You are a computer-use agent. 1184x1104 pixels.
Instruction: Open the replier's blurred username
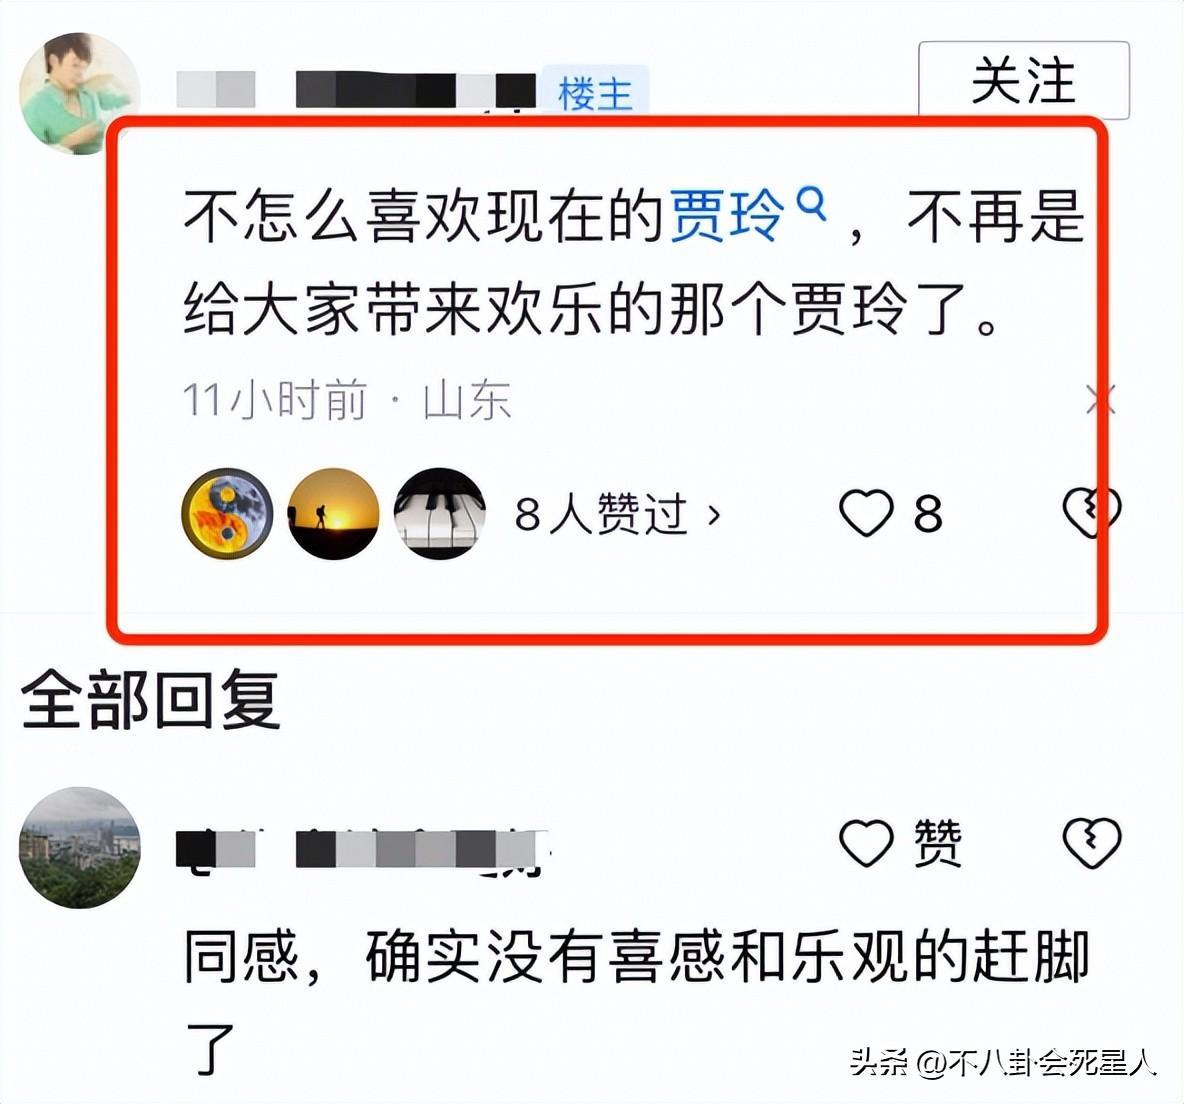point(362,848)
